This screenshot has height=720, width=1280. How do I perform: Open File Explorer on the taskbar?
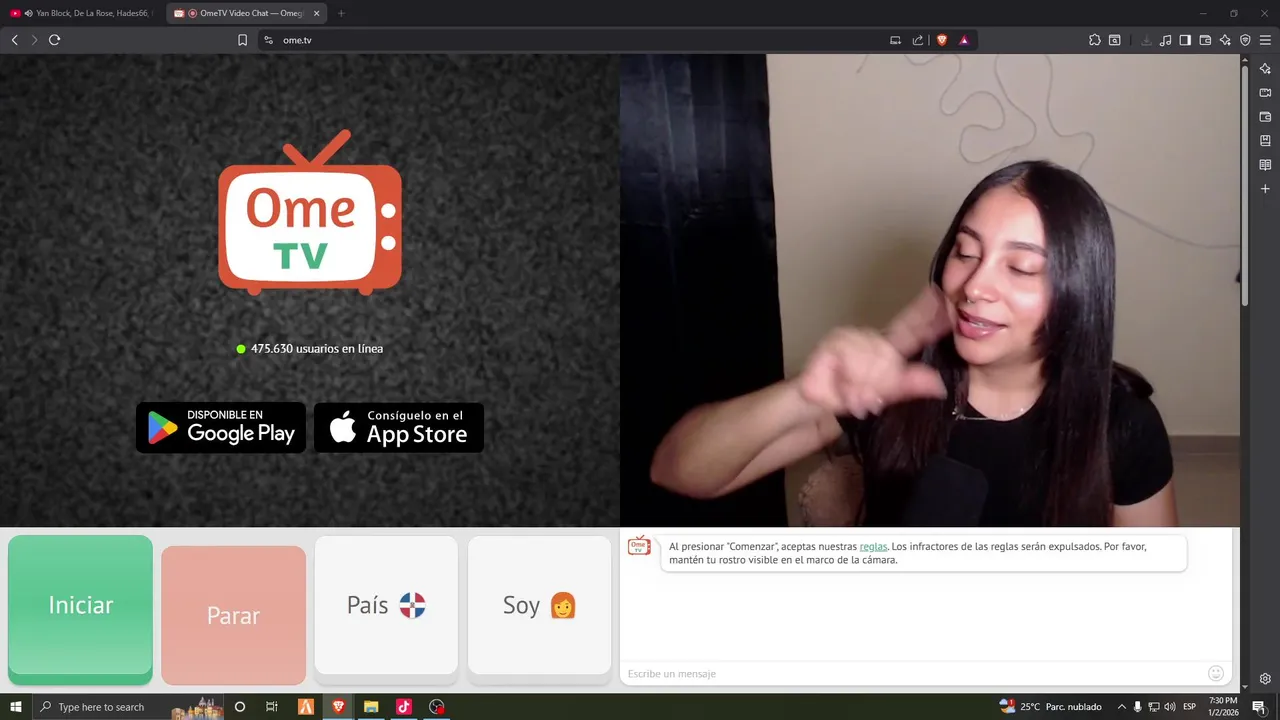pos(370,707)
